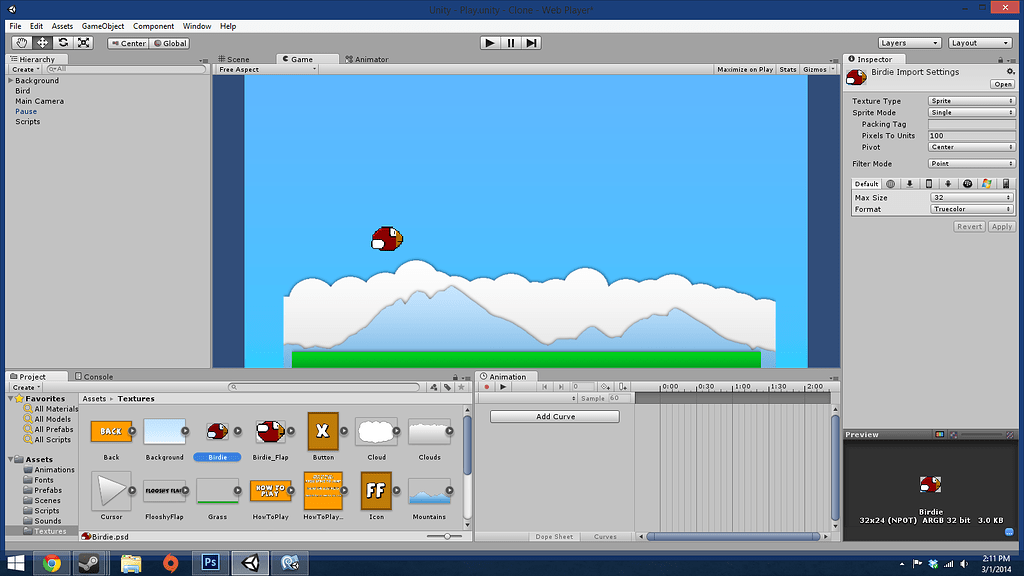Click the Add Keyframe icon in Animation panel
Image resolution: width=1024 pixels, height=576 pixels.
[607, 387]
